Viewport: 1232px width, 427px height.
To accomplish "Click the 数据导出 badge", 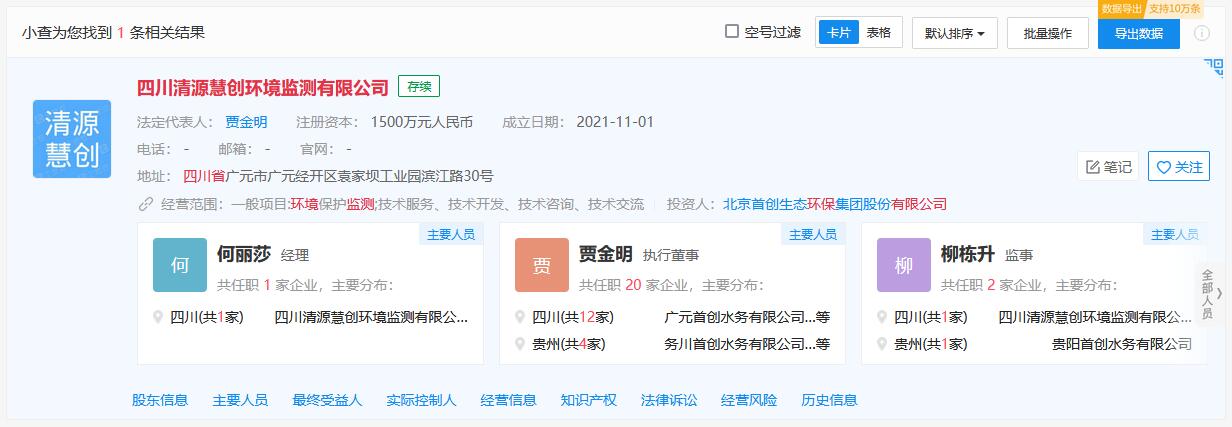I will click(x=1121, y=8).
